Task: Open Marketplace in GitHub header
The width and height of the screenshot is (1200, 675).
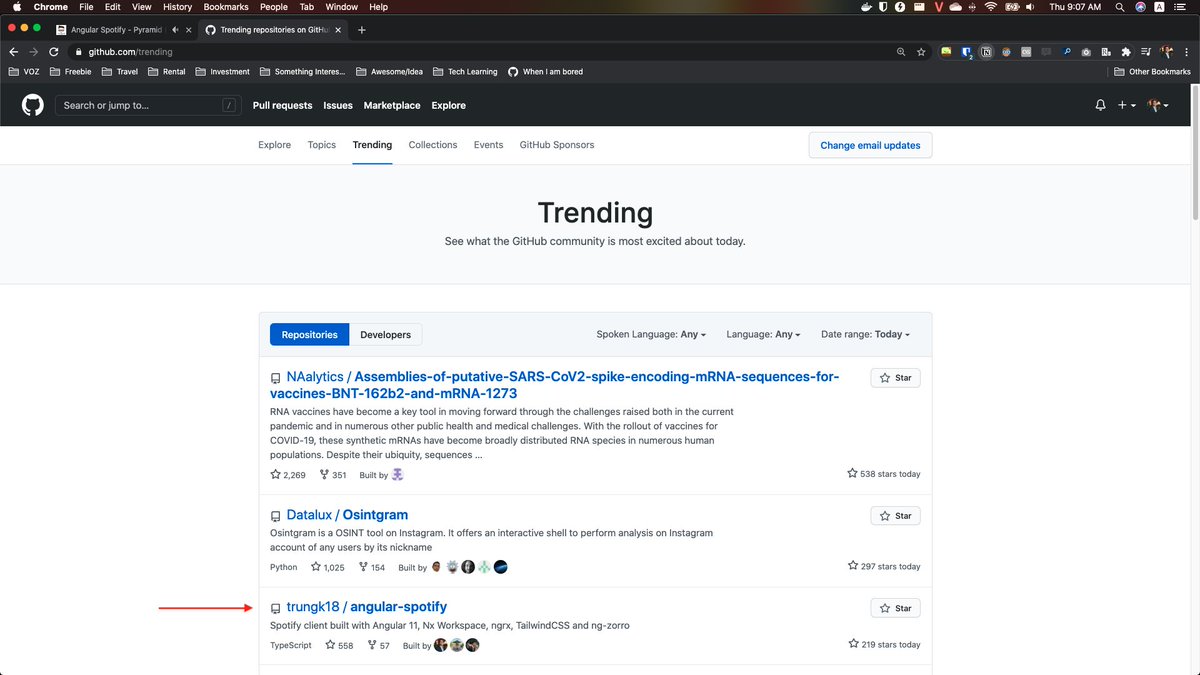Action: (392, 105)
